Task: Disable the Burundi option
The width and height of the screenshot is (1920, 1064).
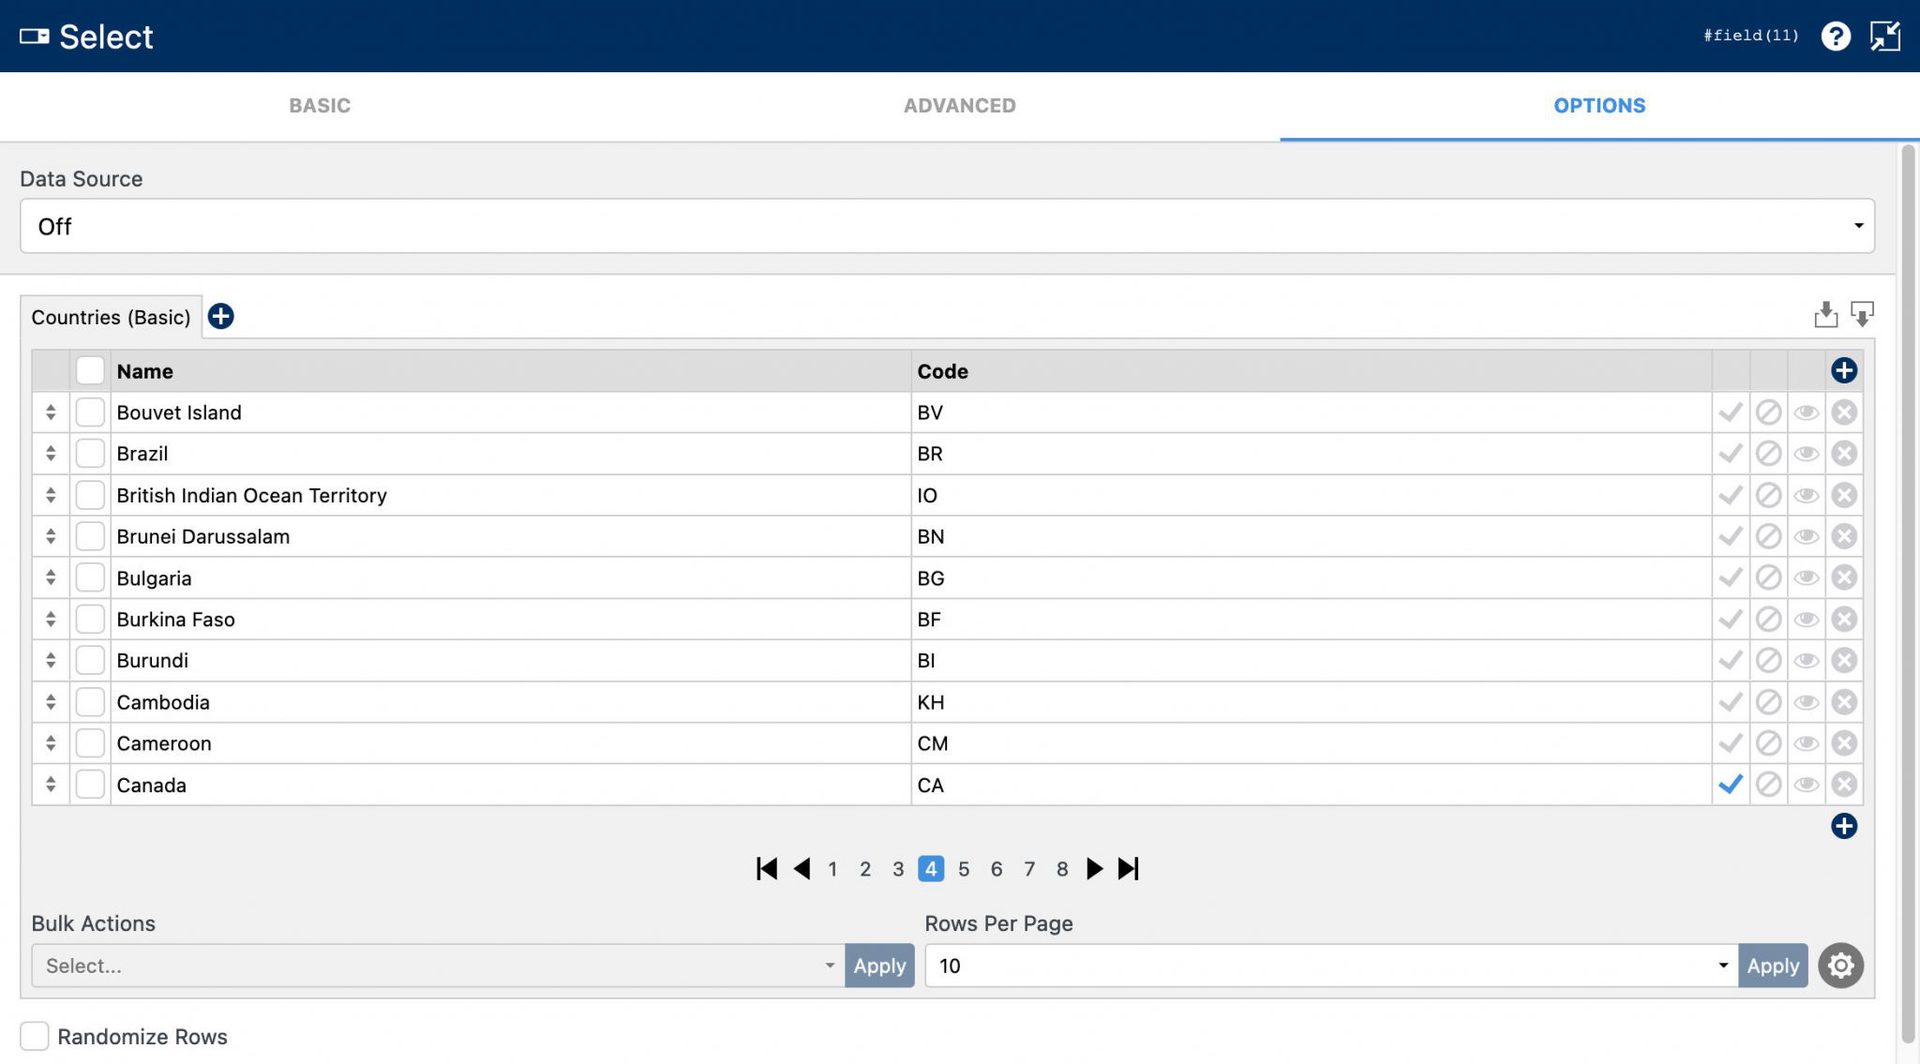Action: tap(1768, 661)
